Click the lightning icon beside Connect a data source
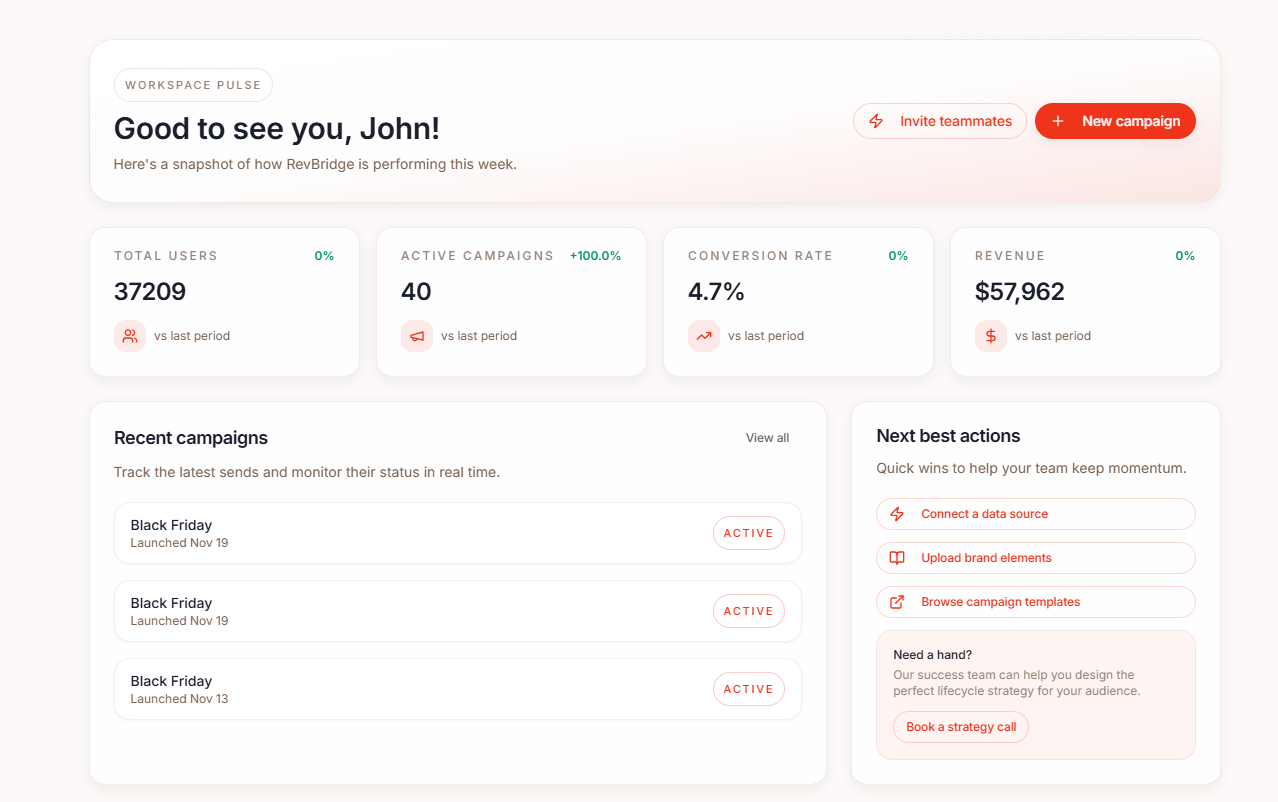The width and height of the screenshot is (1278, 802). [897, 513]
